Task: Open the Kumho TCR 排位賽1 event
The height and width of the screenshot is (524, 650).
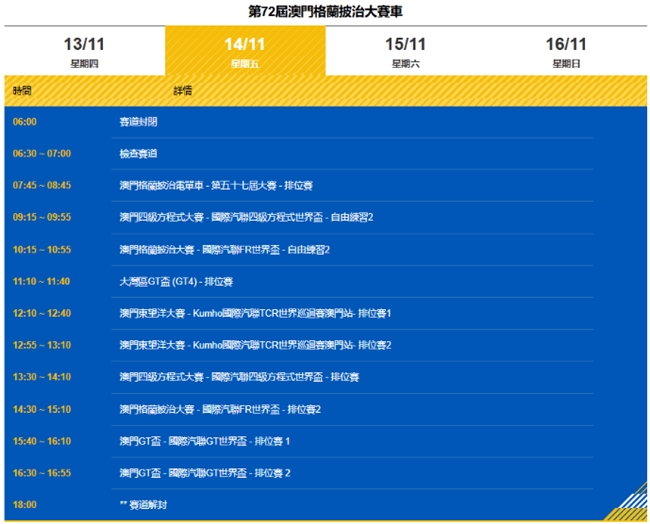Action: pos(255,314)
